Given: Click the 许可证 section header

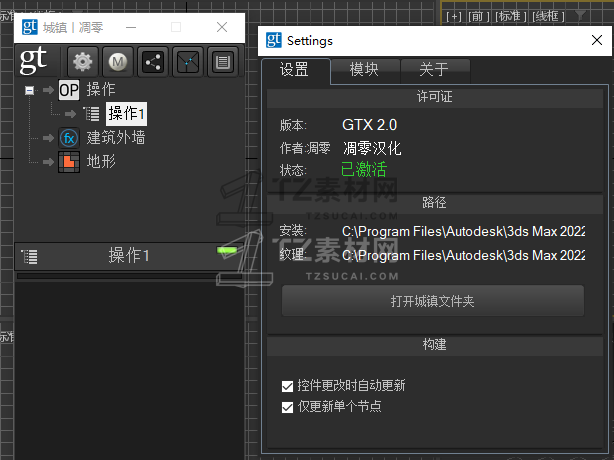Looking at the screenshot, I should (435, 97).
